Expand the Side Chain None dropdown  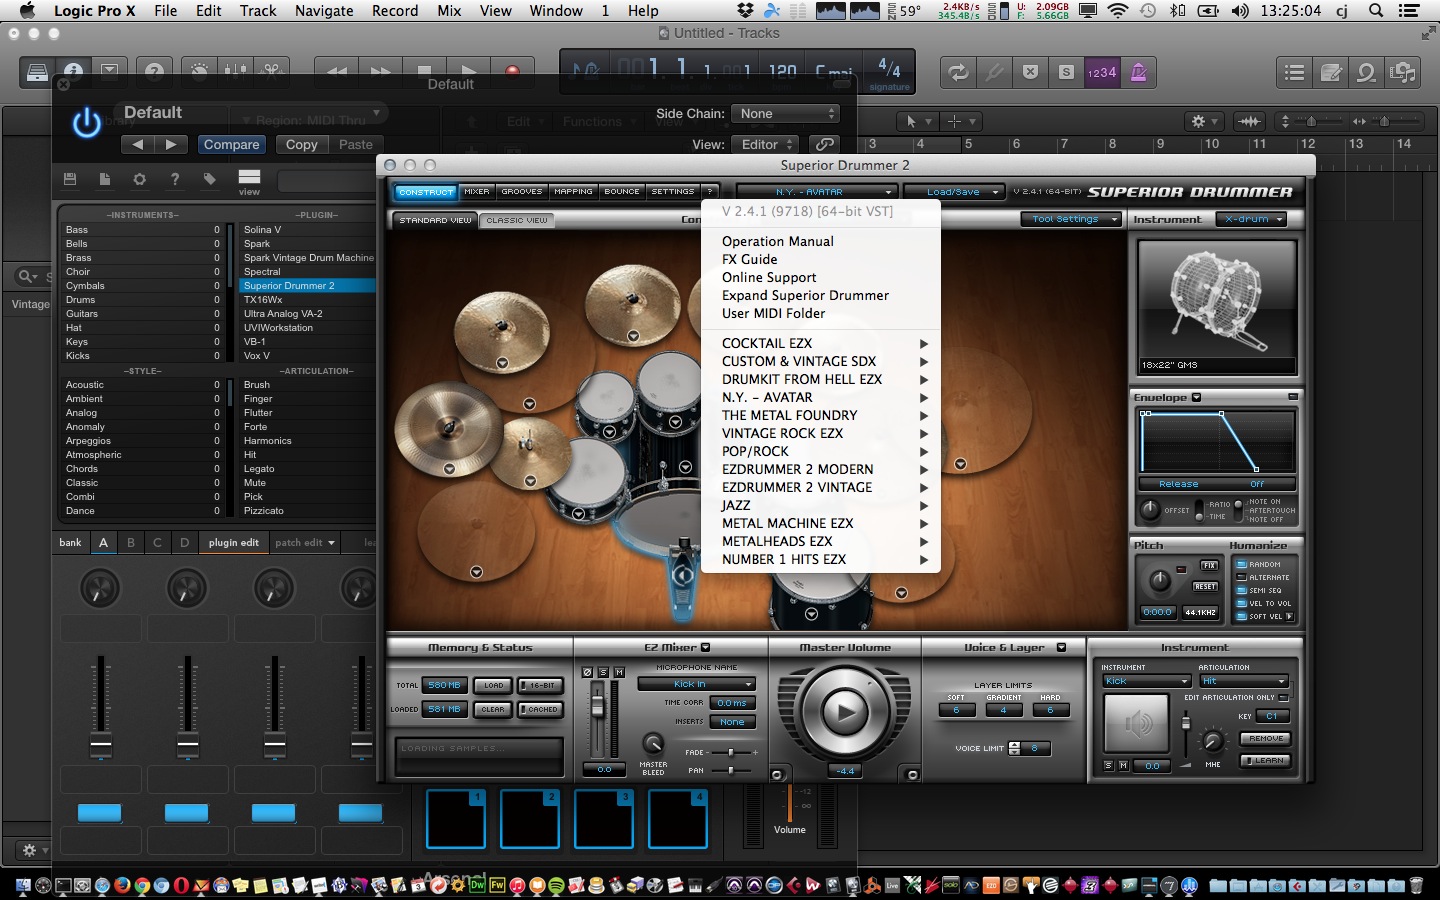tap(785, 114)
